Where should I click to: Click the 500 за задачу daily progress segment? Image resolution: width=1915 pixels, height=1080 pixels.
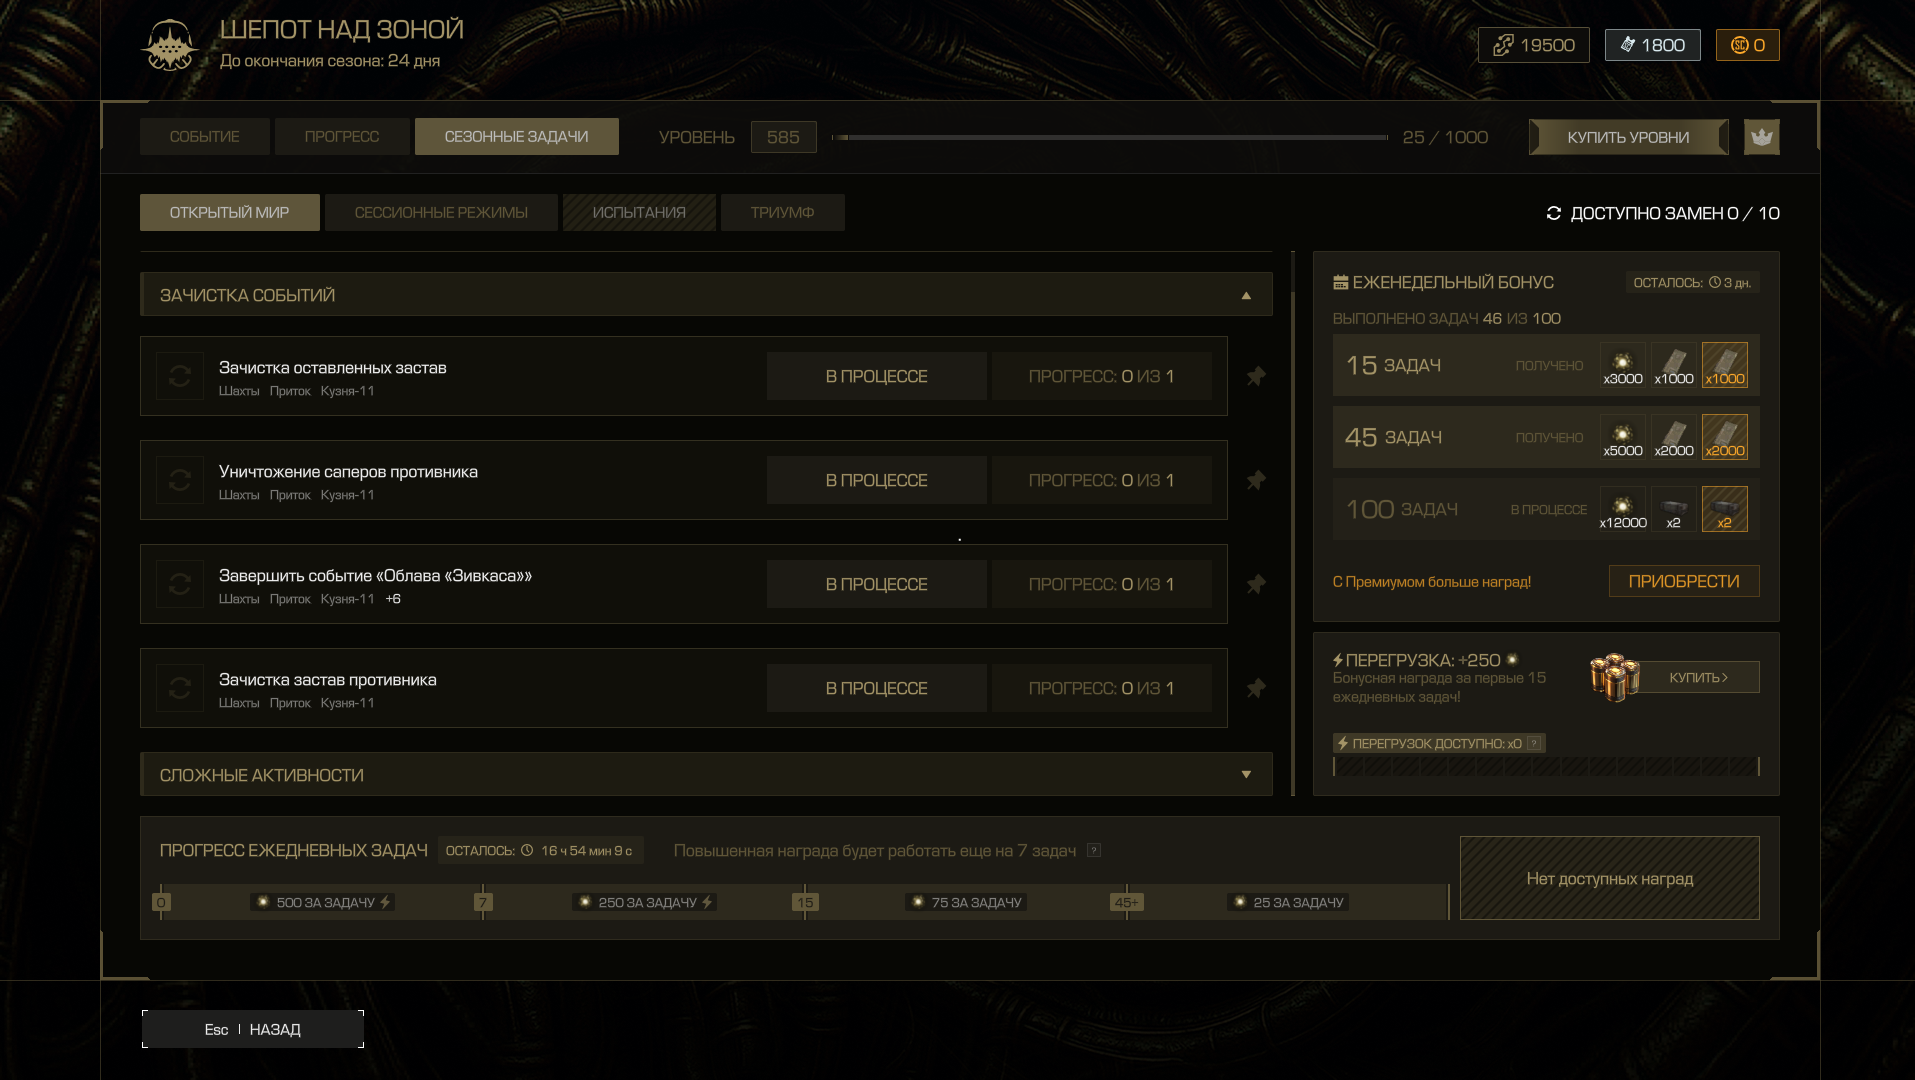[322, 902]
